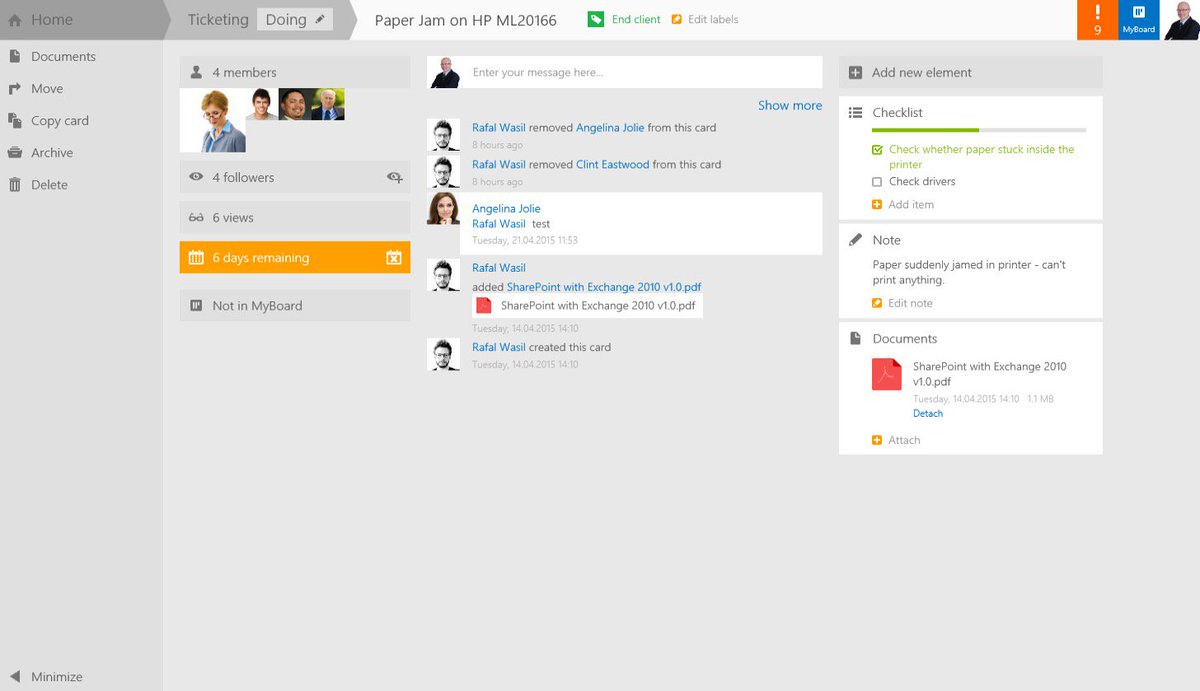The width and height of the screenshot is (1200, 691).
Task: Click the orange Edit labels icon
Action: [677, 19]
